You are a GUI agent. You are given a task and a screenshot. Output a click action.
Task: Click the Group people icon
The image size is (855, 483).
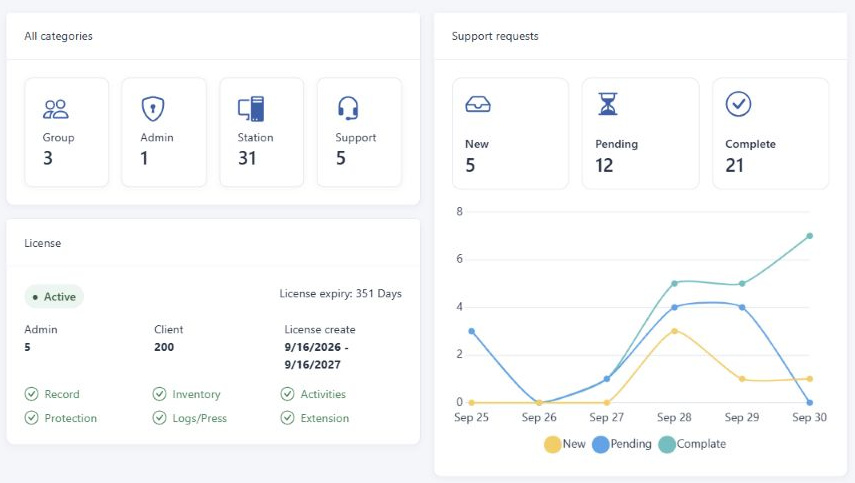click(56, 109)
